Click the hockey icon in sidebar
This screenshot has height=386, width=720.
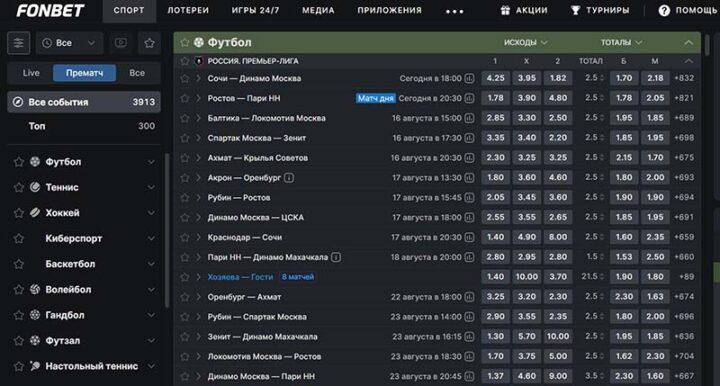click(35, 213)
